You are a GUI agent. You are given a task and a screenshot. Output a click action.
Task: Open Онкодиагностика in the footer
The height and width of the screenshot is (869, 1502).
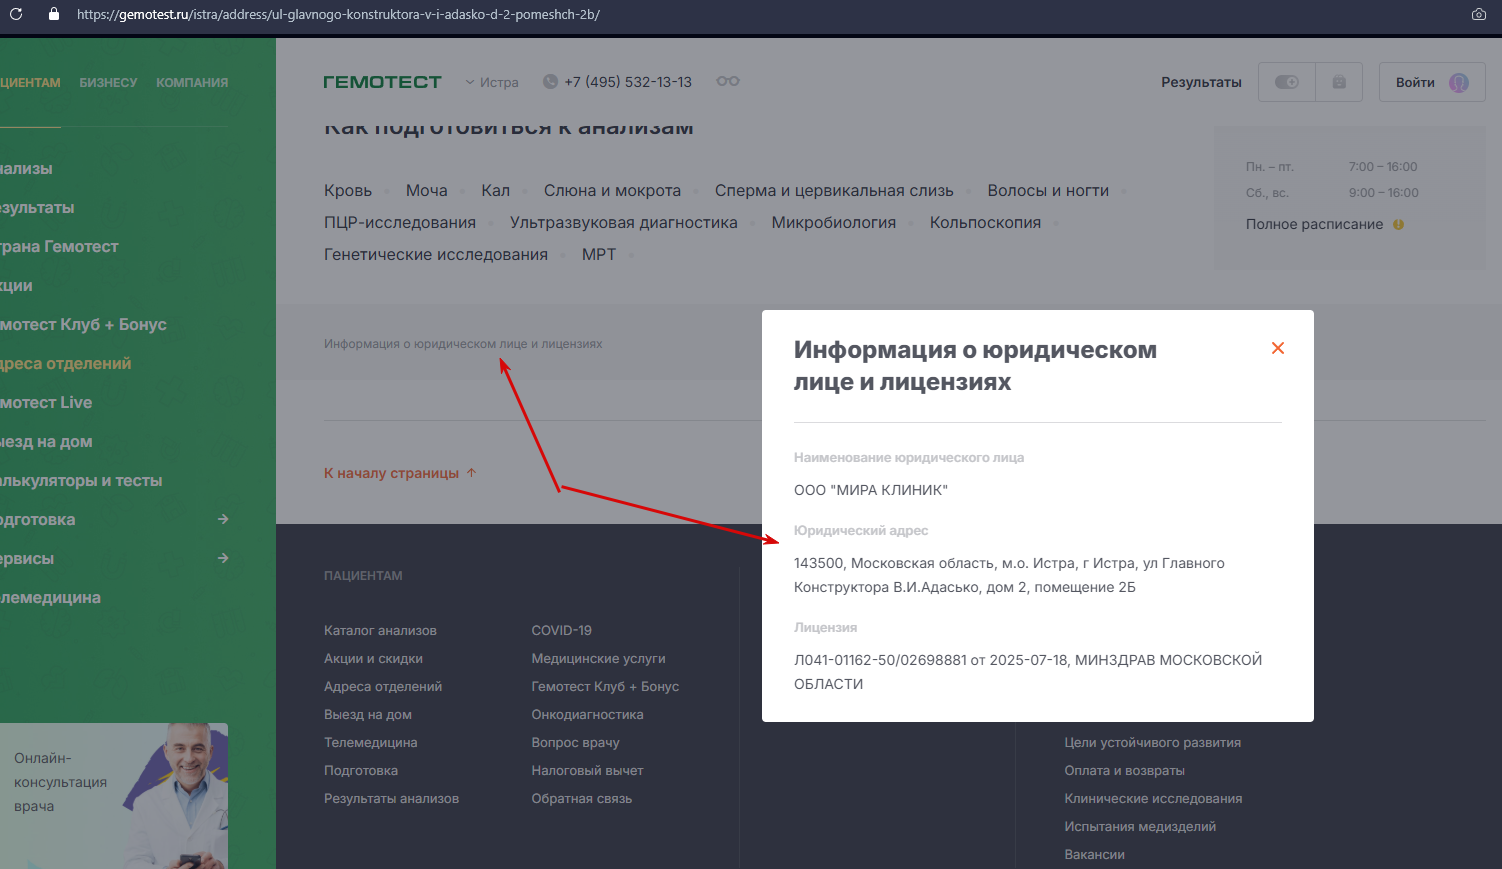click(588, 715)
